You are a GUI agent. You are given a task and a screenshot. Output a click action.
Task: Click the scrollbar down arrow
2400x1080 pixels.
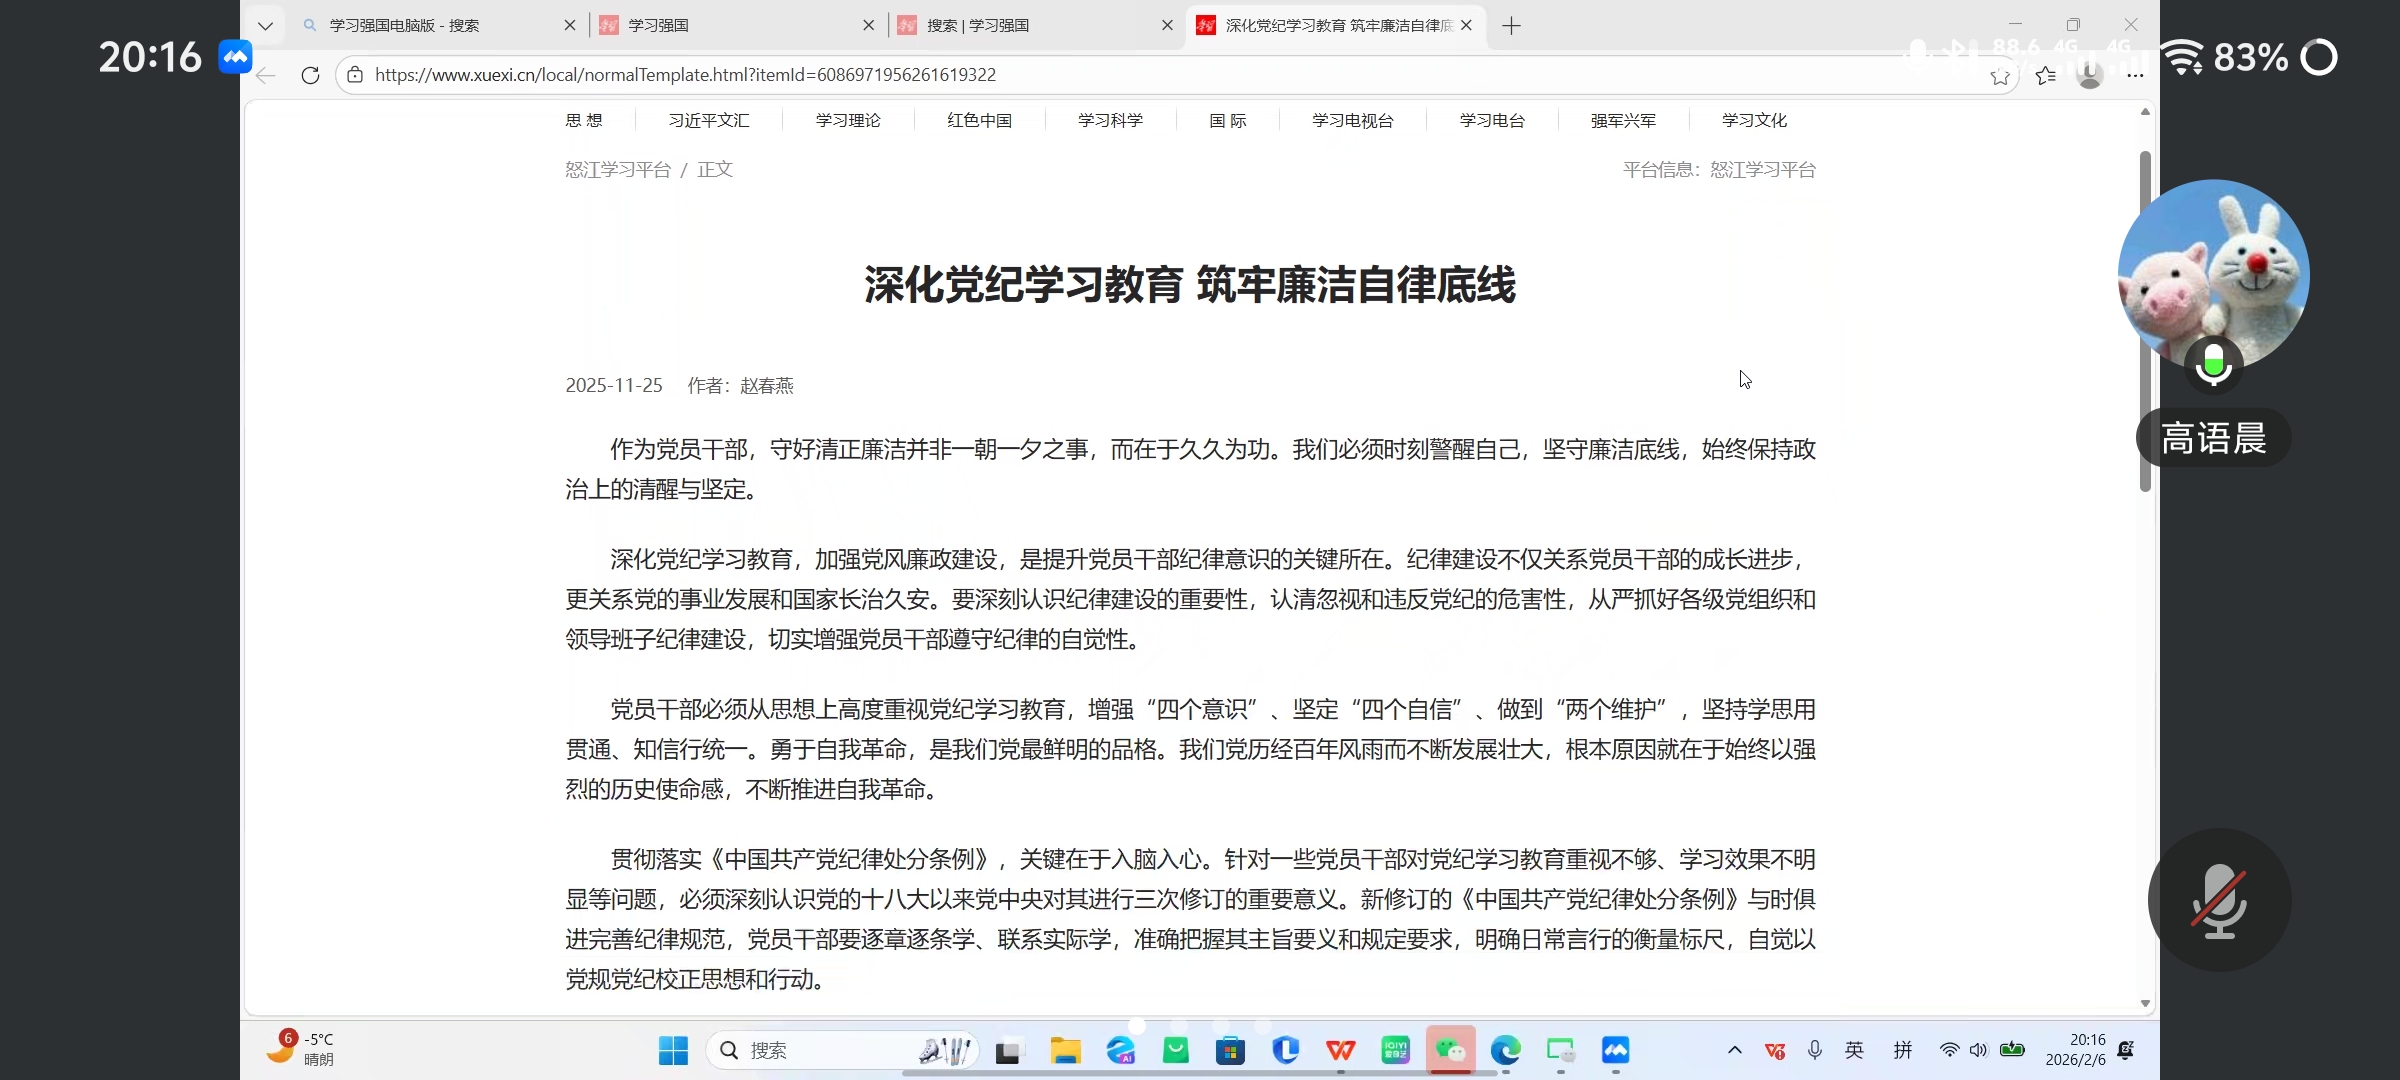click(2145, 1003)
